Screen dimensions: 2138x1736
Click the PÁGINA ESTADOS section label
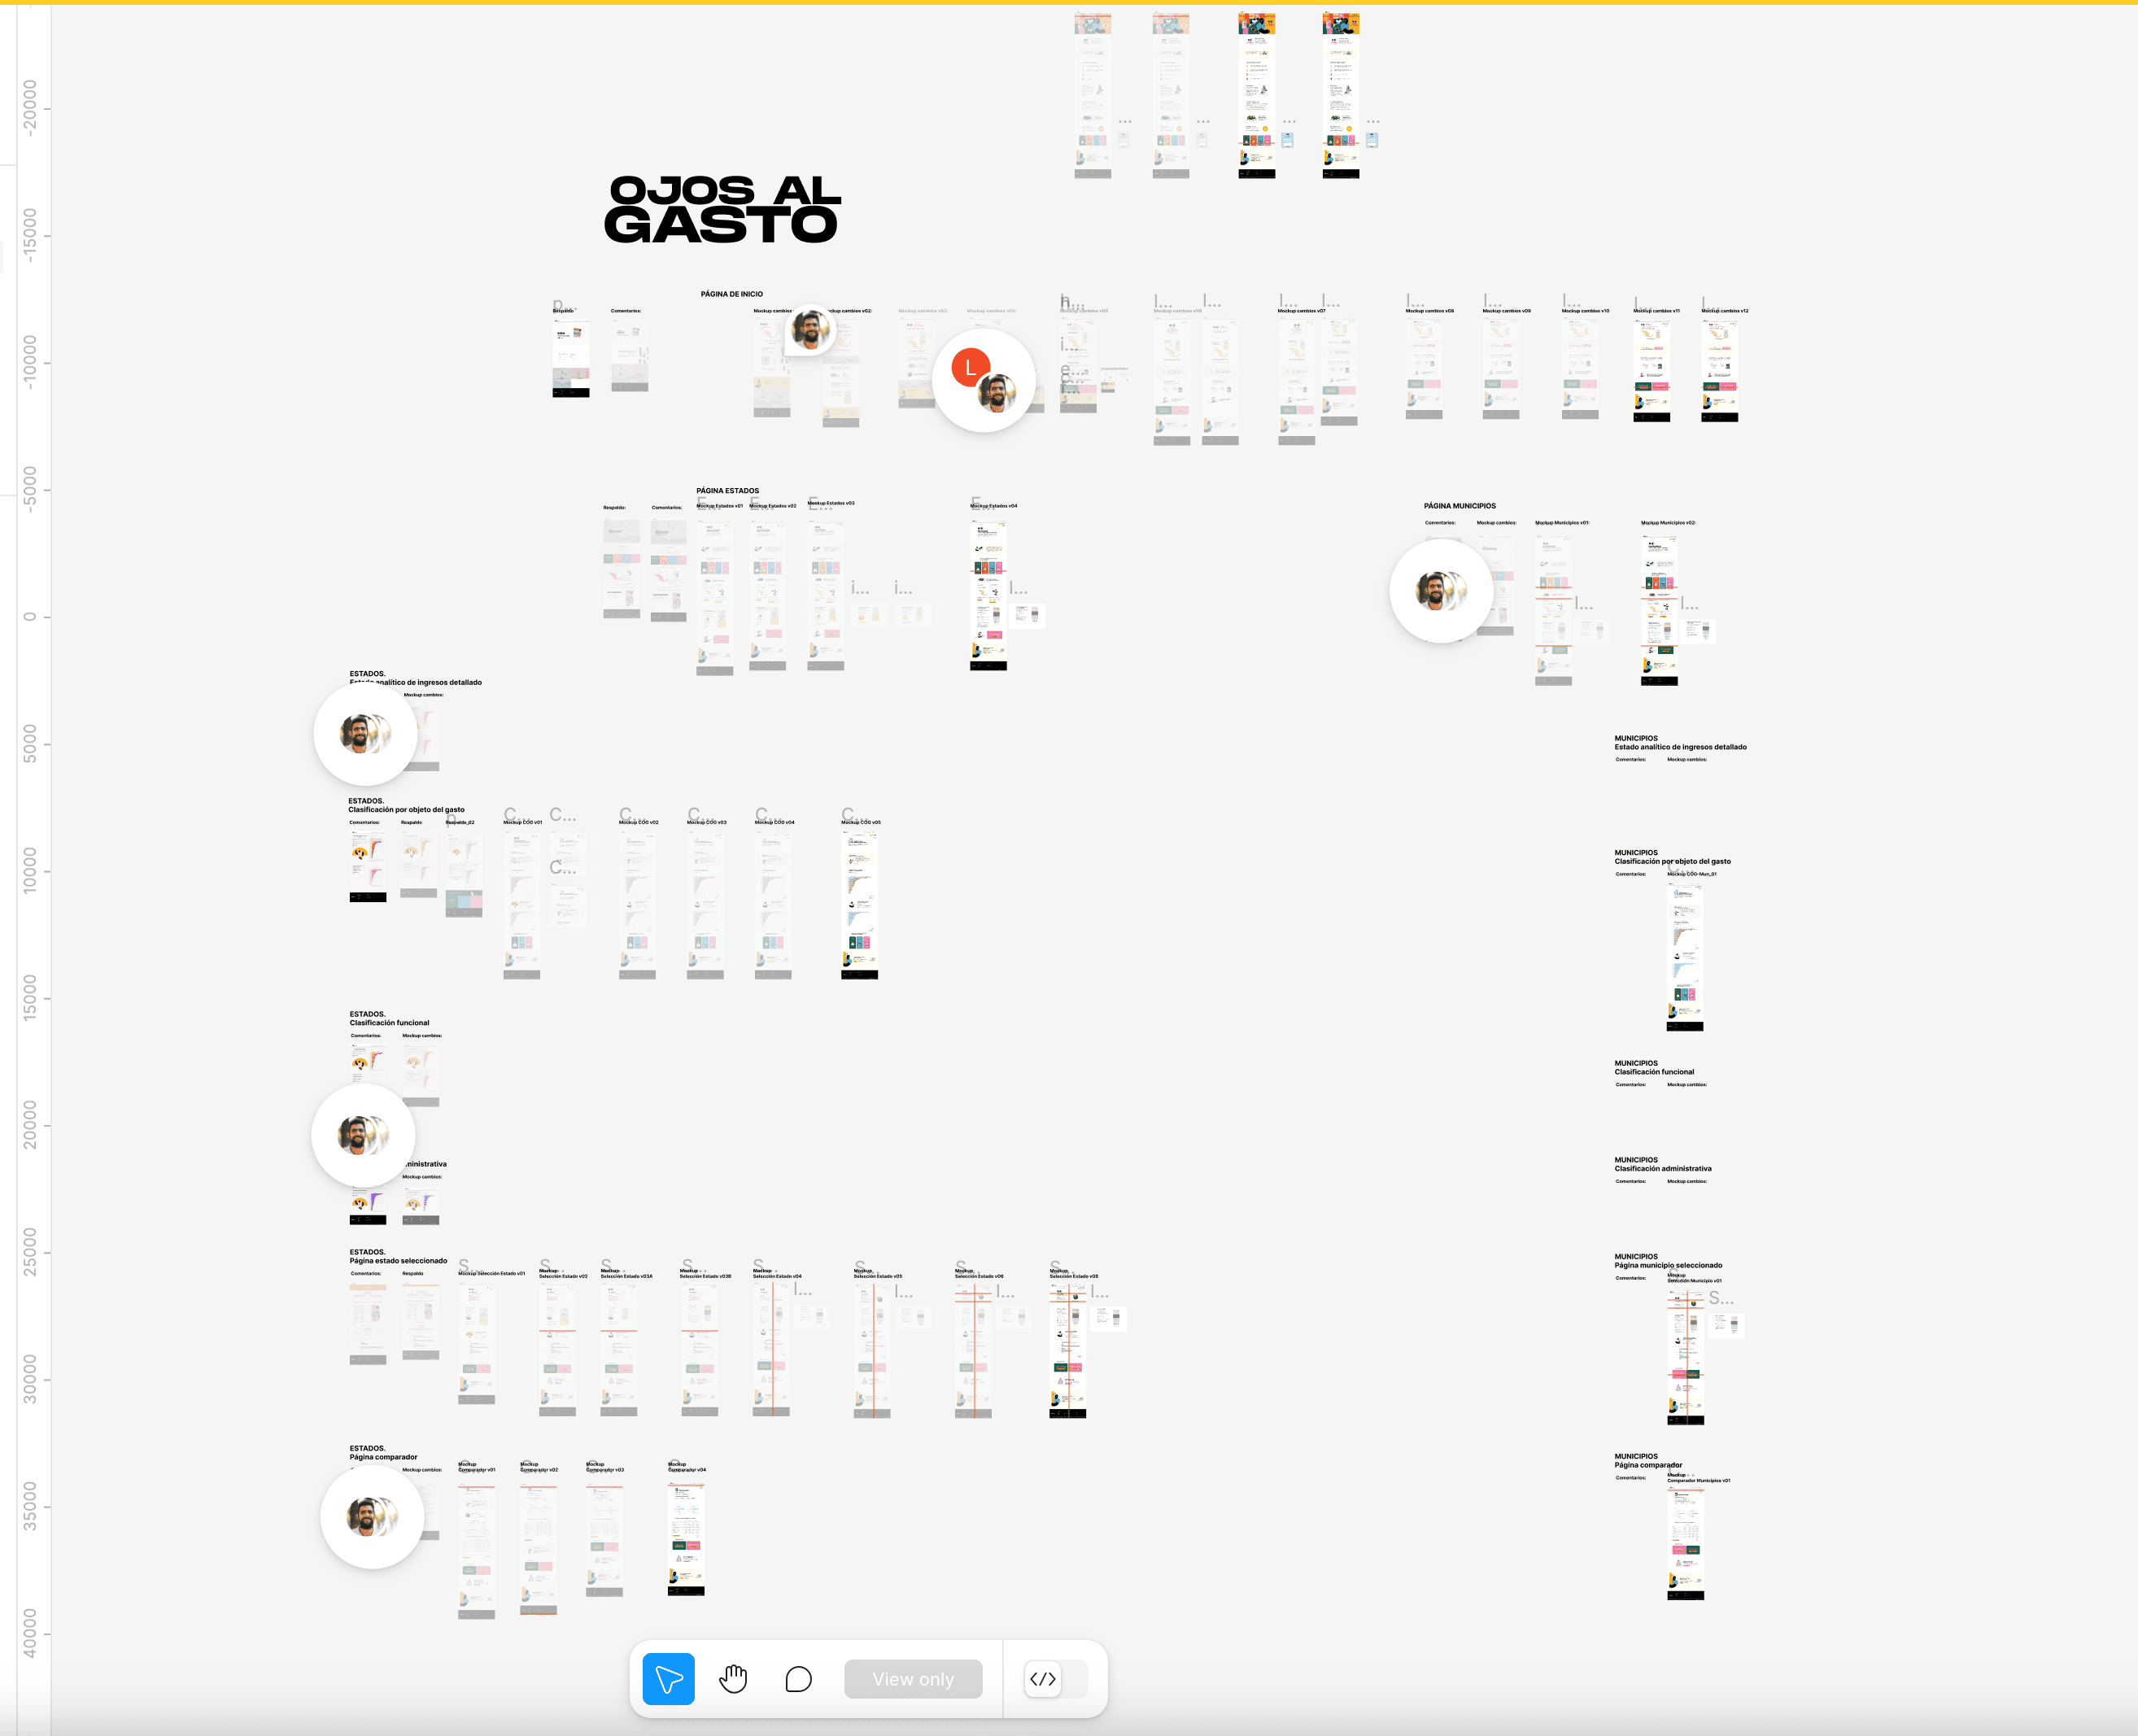click(x=728, y=491)
